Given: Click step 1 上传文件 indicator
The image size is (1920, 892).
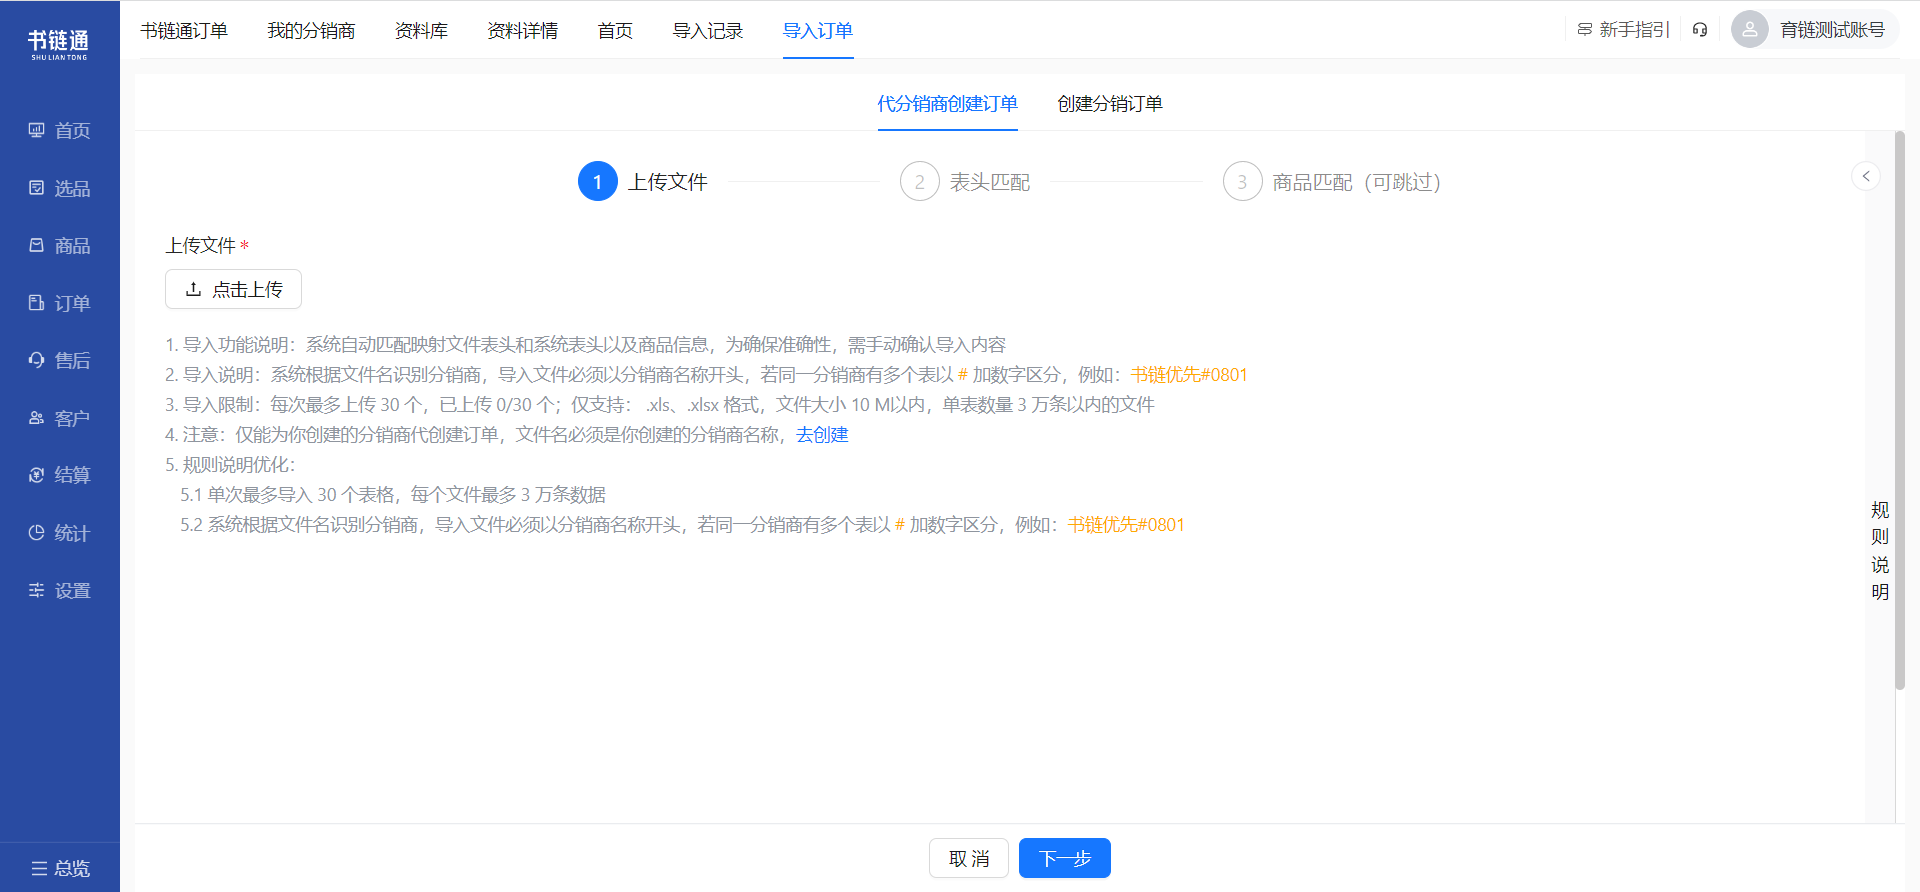Looking at the screenshot, I should [x=643, y=181].
